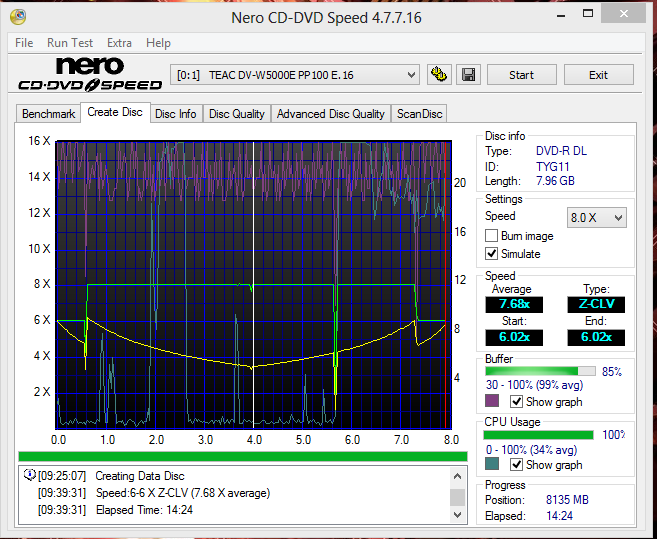Screen dimensions: 657x539
Task: Click the Buffer 85% value
Action: pyautogui.click(x=612, y=371)
